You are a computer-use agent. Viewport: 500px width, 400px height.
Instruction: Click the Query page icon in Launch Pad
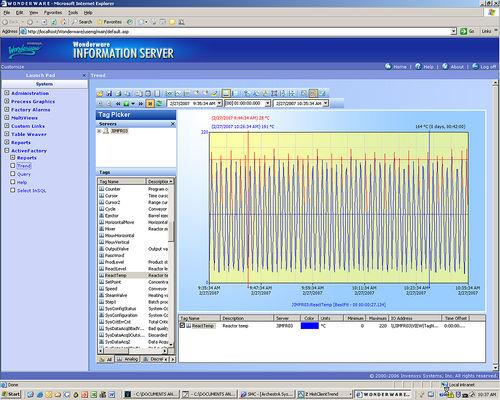click(x=13, y=174)
